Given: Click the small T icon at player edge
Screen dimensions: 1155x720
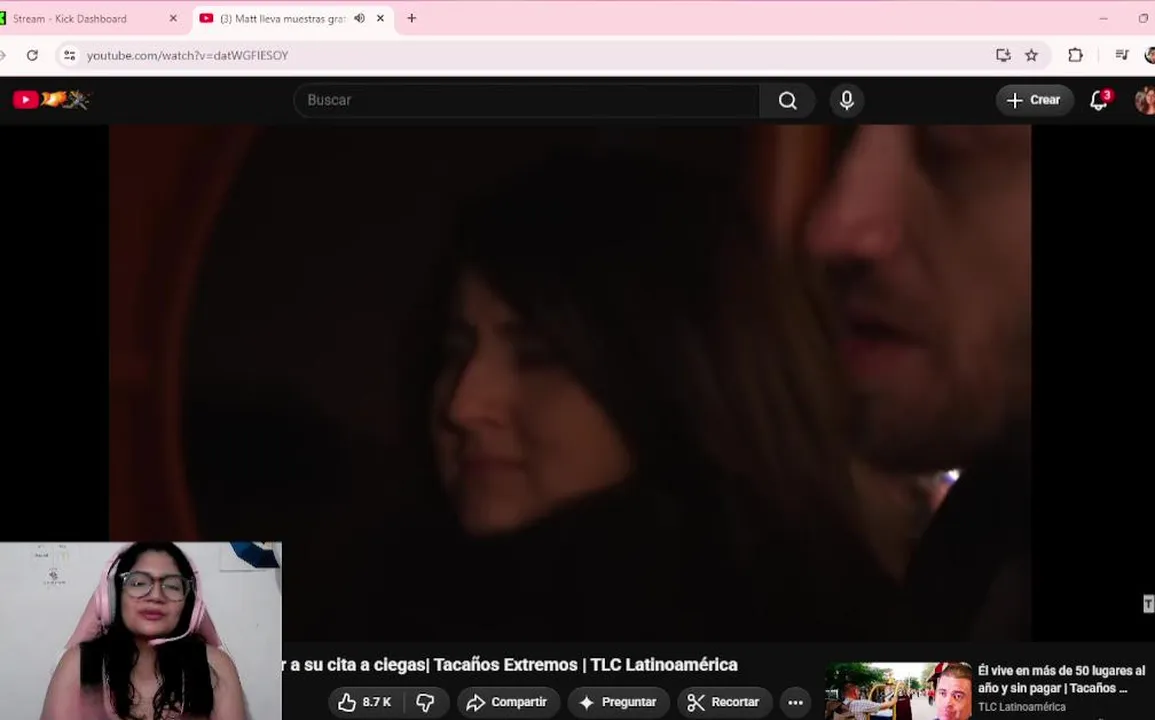Looking at the screenshot, I should point(1148,604).
